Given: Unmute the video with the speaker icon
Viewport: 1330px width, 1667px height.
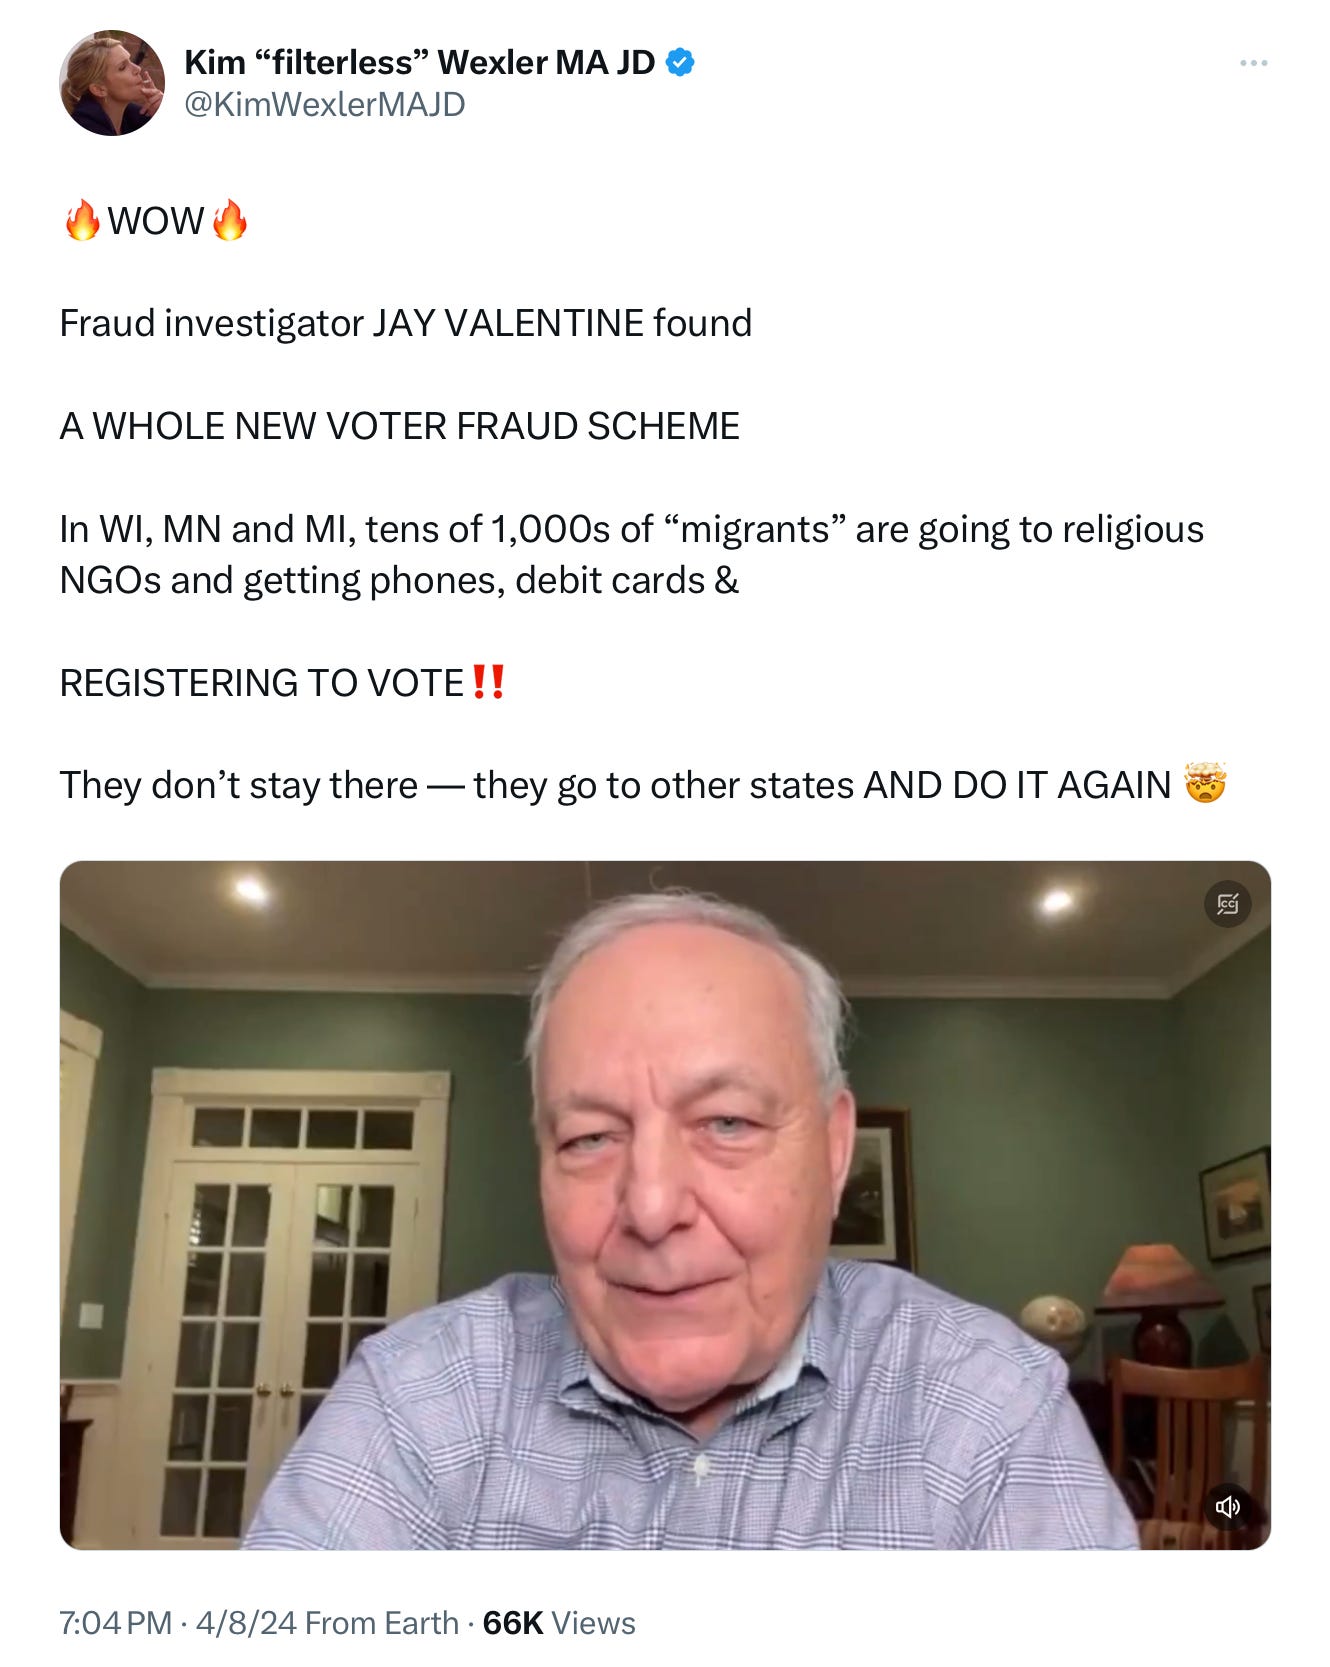Looking at the screenshot, I should (1227, 1506).
